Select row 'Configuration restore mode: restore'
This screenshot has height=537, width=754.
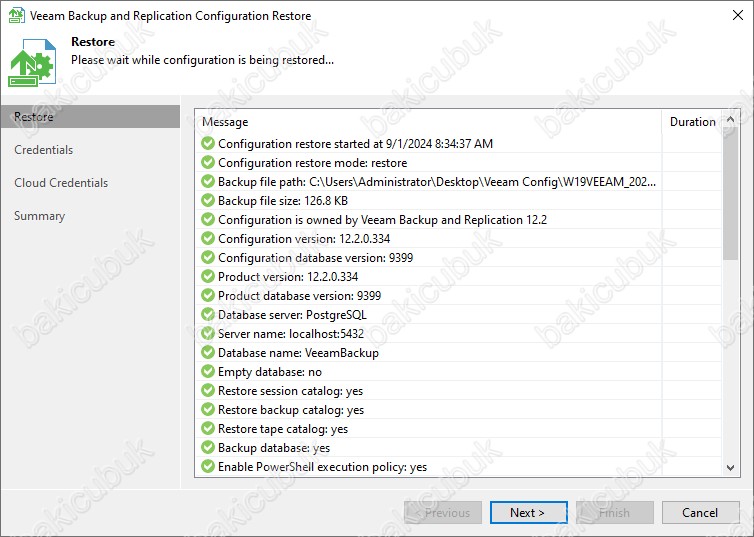click(x=459, y=162)
